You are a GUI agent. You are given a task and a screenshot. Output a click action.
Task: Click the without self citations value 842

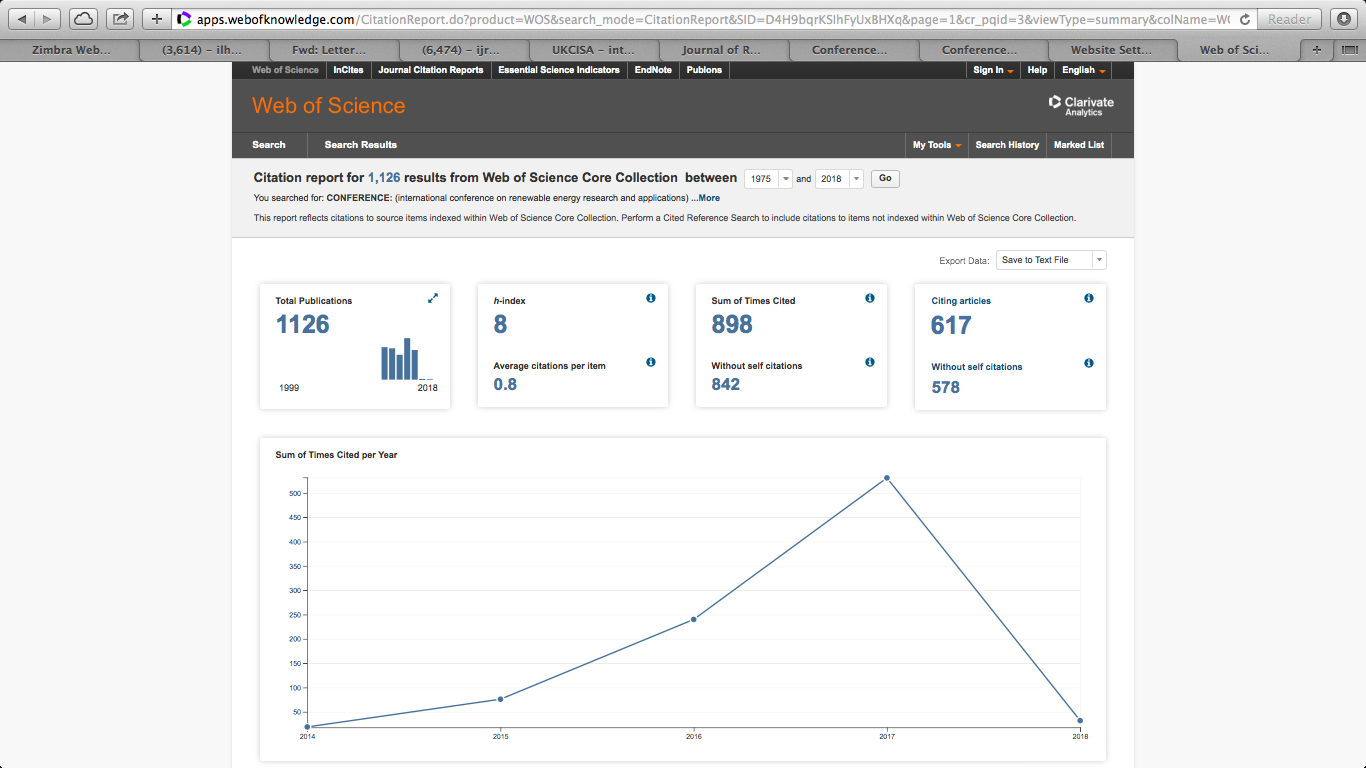point(726,384)
